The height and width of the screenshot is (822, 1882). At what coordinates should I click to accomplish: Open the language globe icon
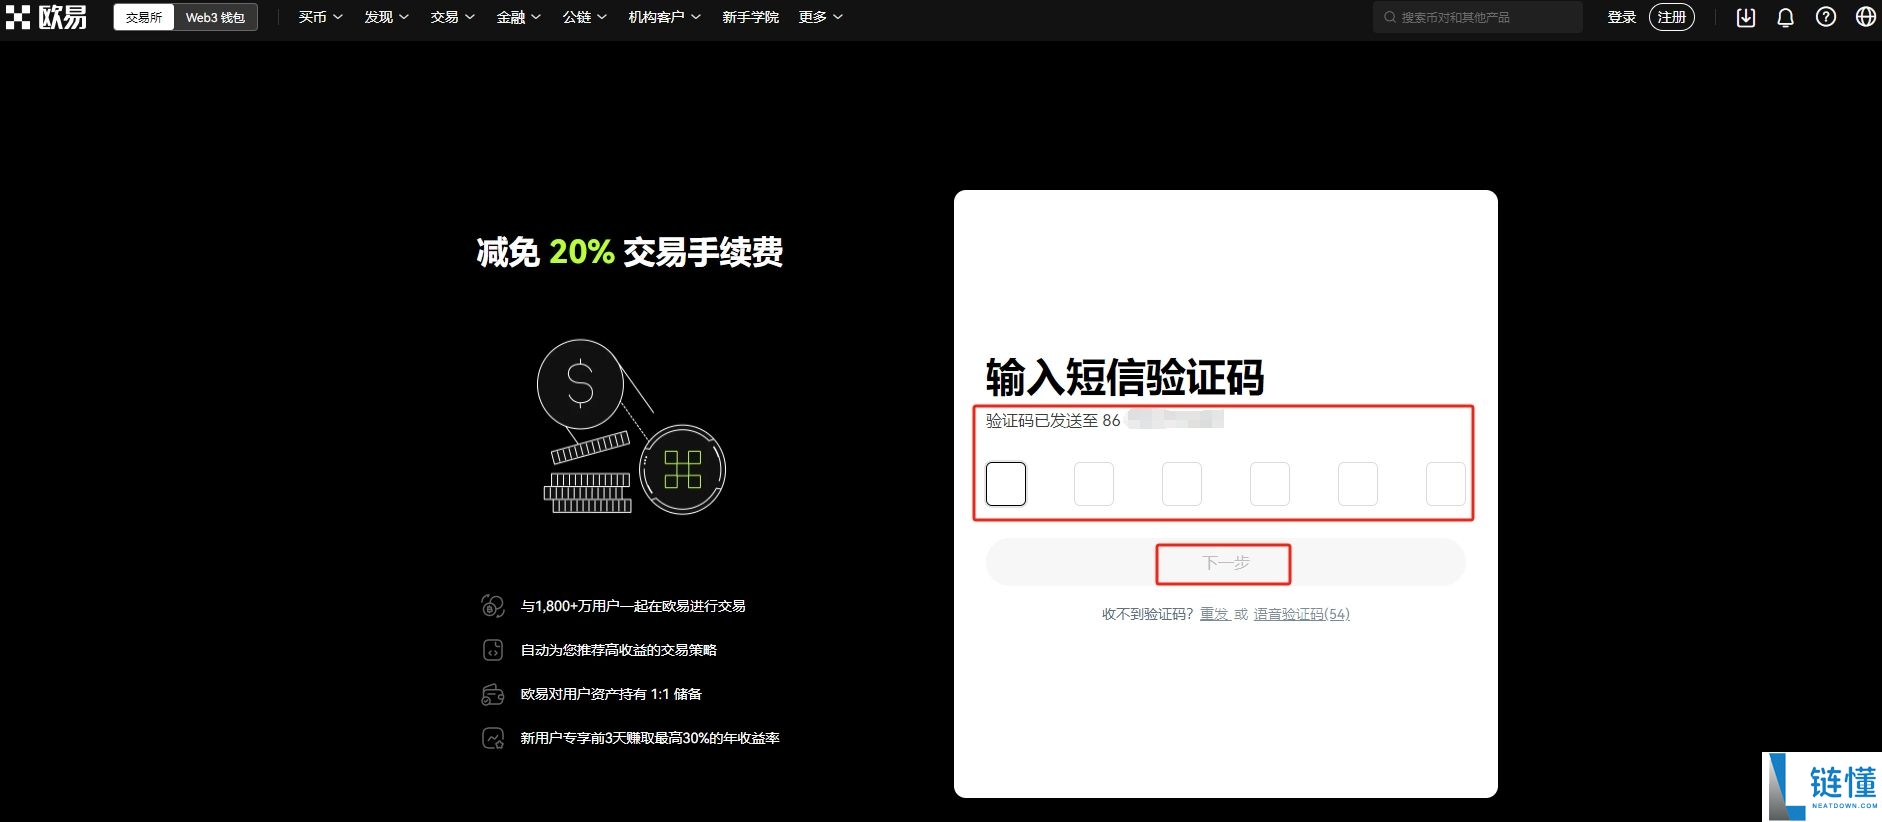click(x=1866, y=17)
